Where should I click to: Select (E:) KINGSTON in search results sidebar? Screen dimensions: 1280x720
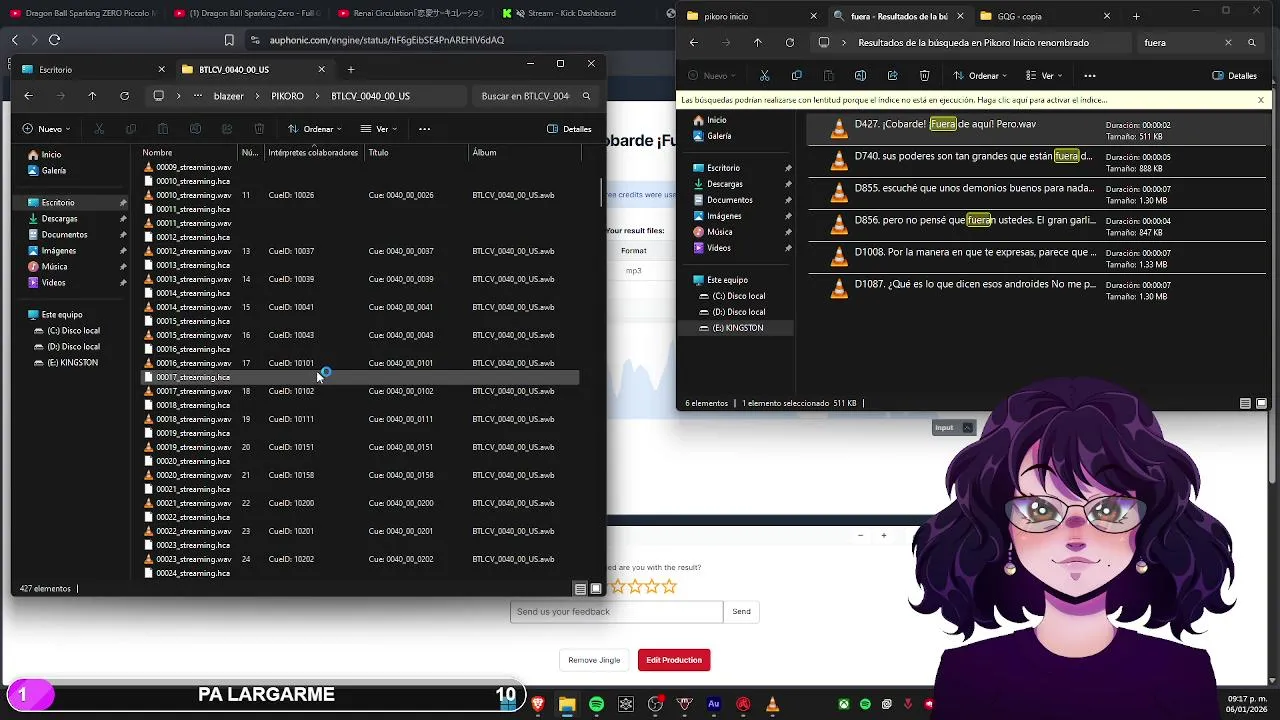(737, 328)
